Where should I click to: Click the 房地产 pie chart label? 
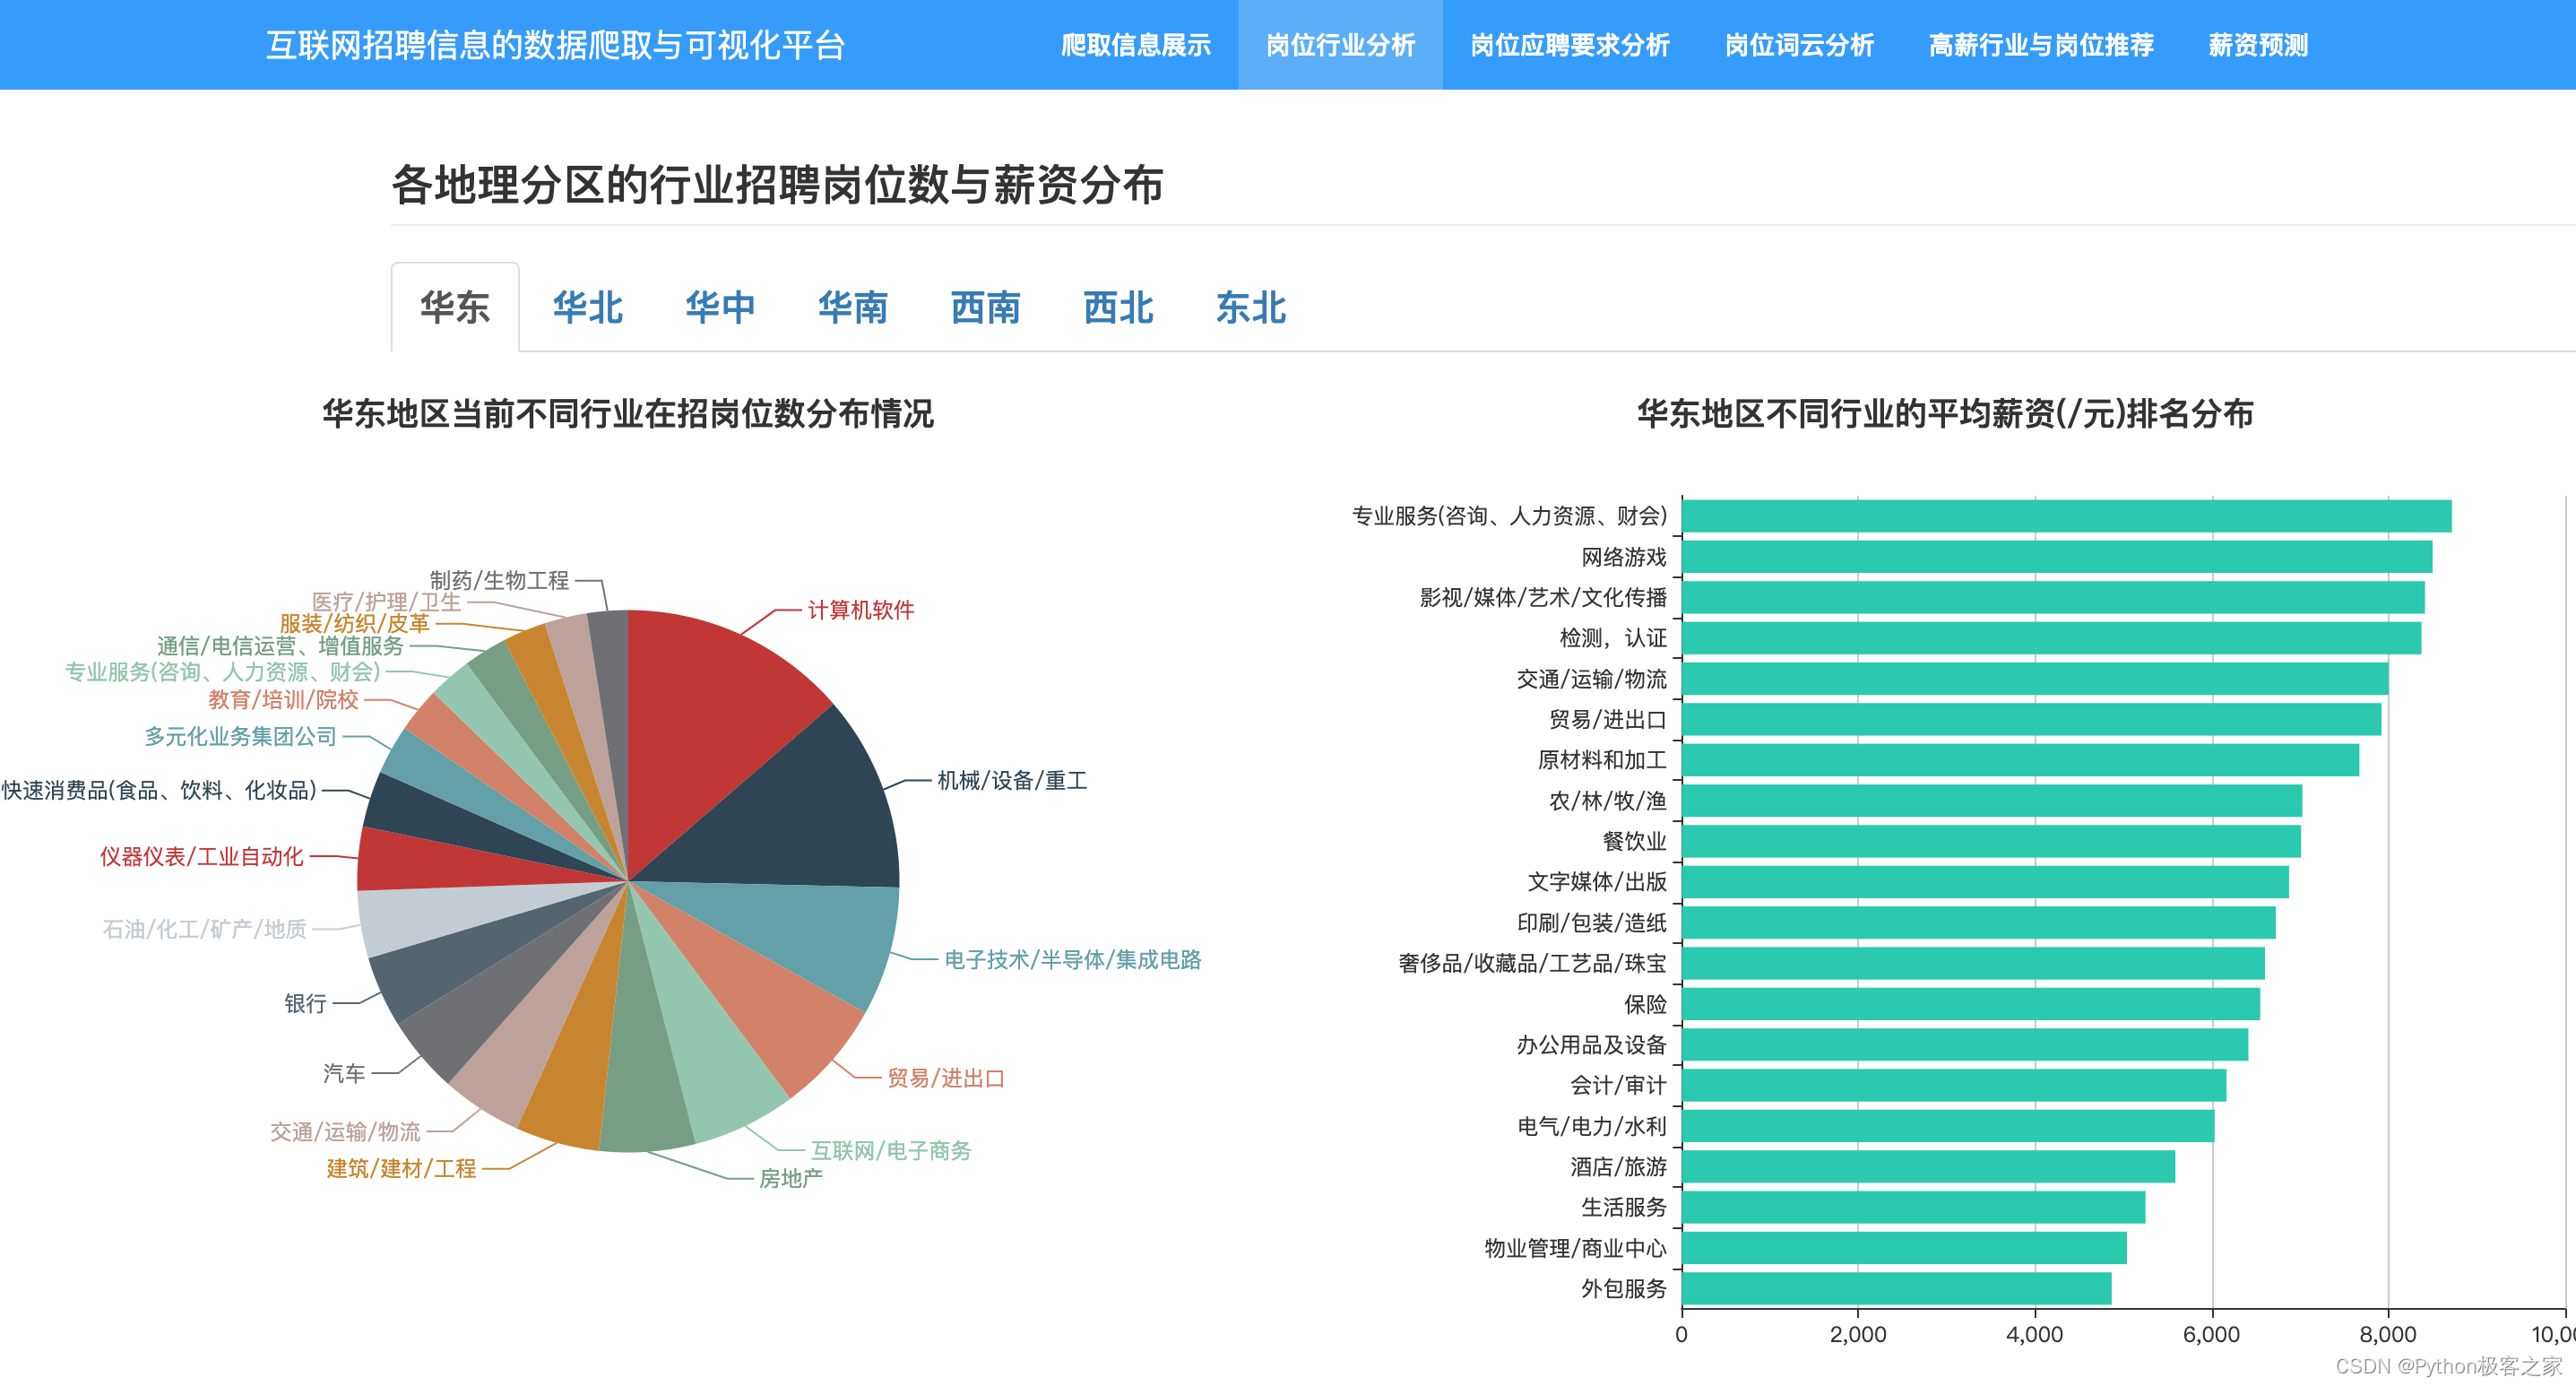[790, 1178]
